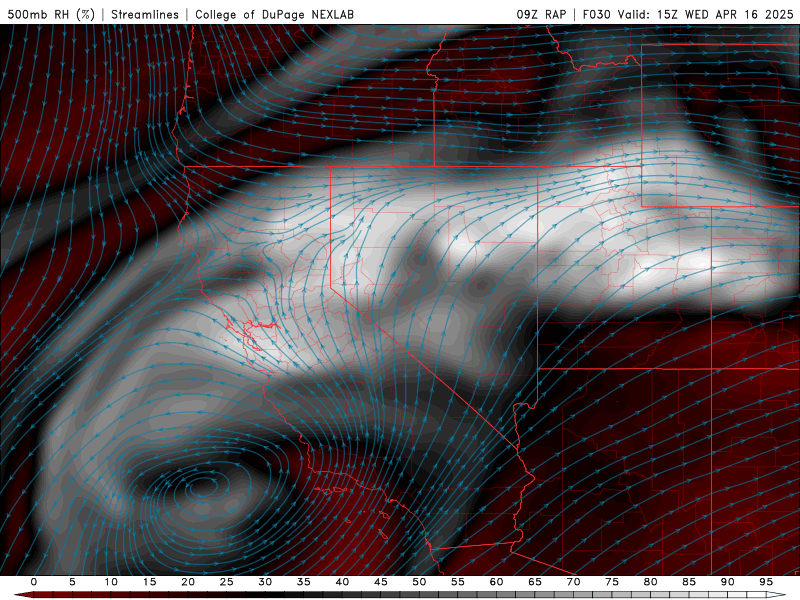Click the 'Streamlines' header label
Viewport: 800px width, 600px height.
pos(145,14)
